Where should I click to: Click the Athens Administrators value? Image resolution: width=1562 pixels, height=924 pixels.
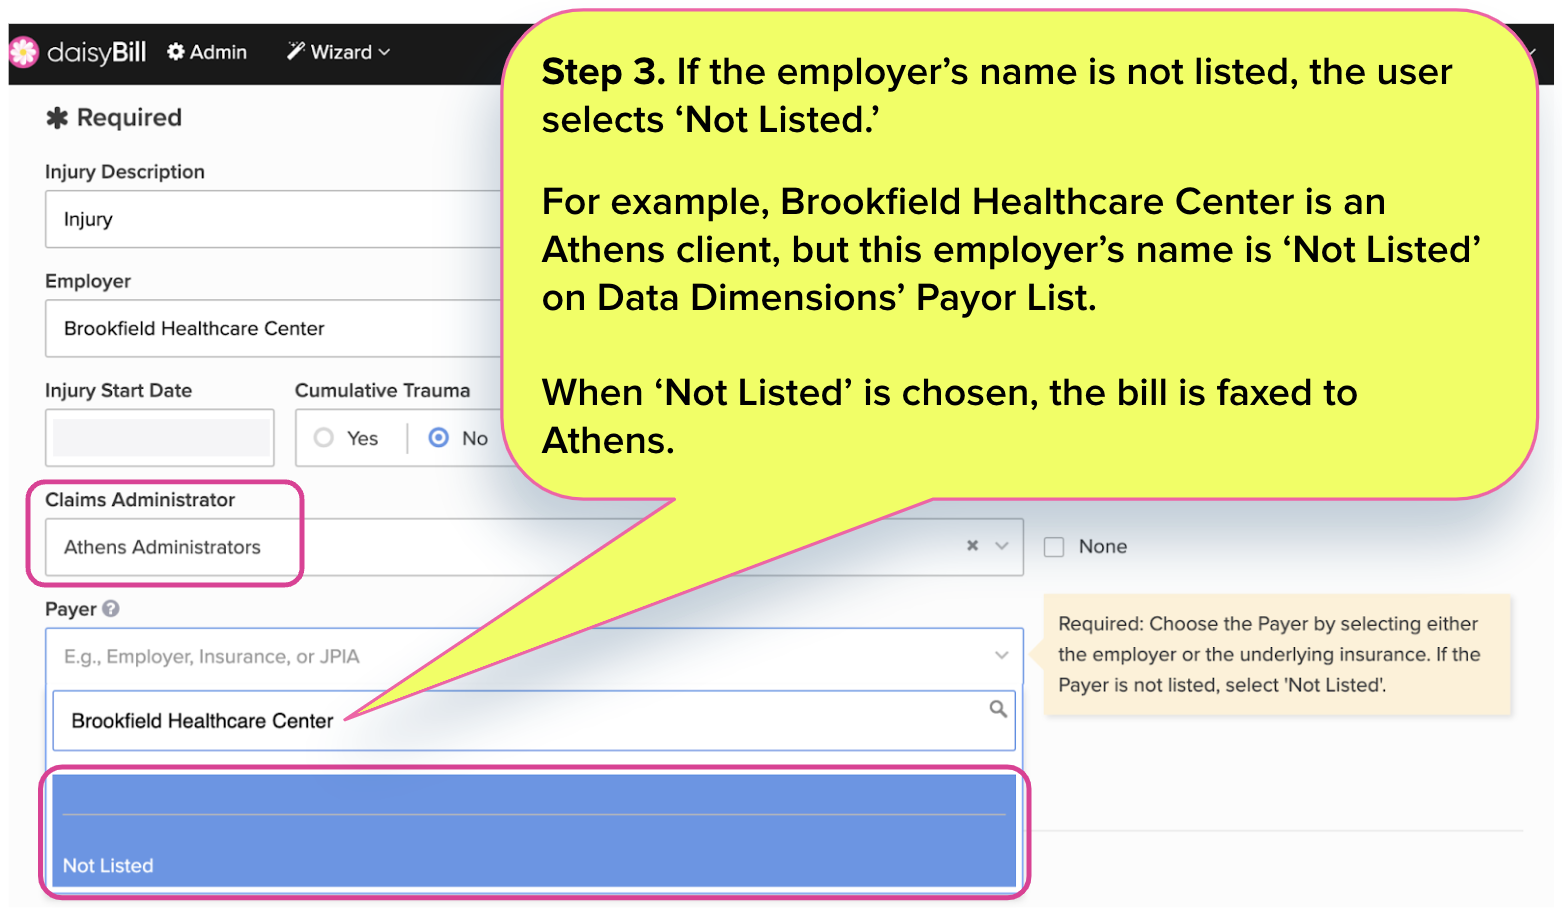click(162, 547)
